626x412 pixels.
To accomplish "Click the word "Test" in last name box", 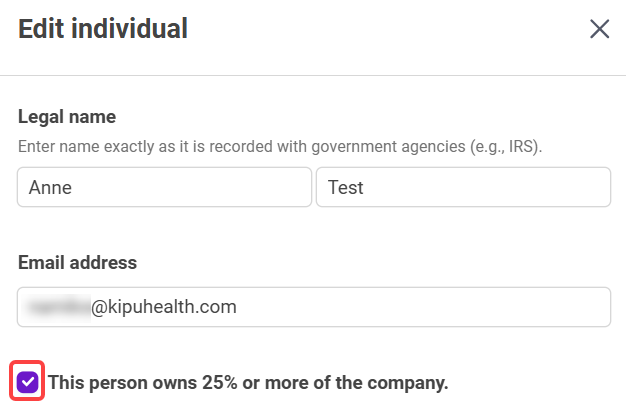I will pos(344,187).
